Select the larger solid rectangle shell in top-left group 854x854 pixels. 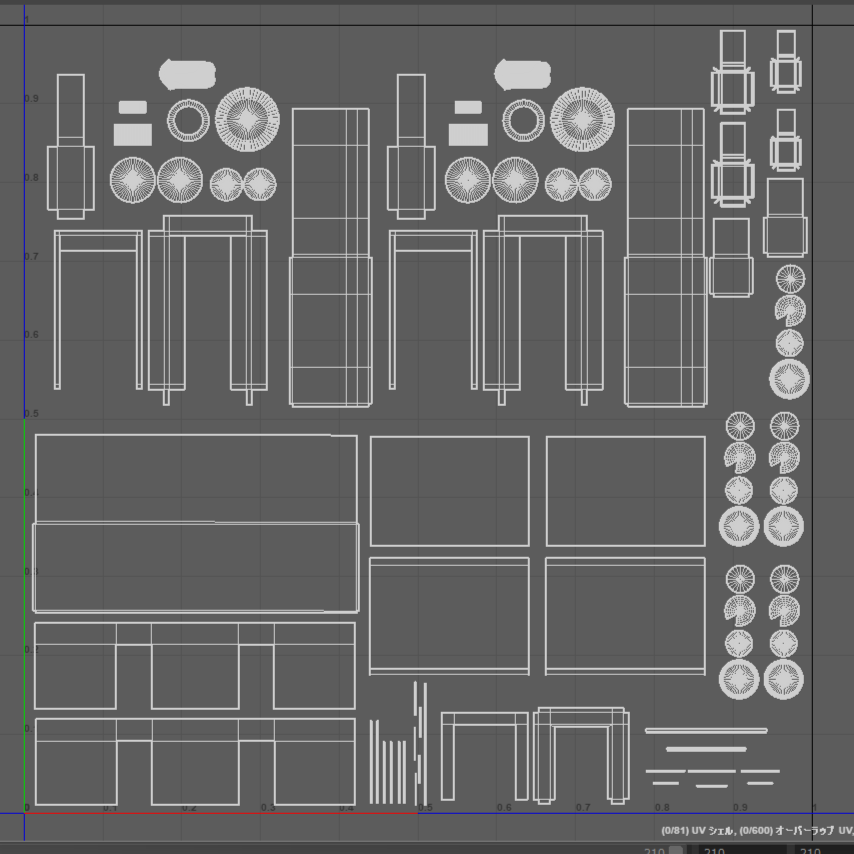click(132, 135)
